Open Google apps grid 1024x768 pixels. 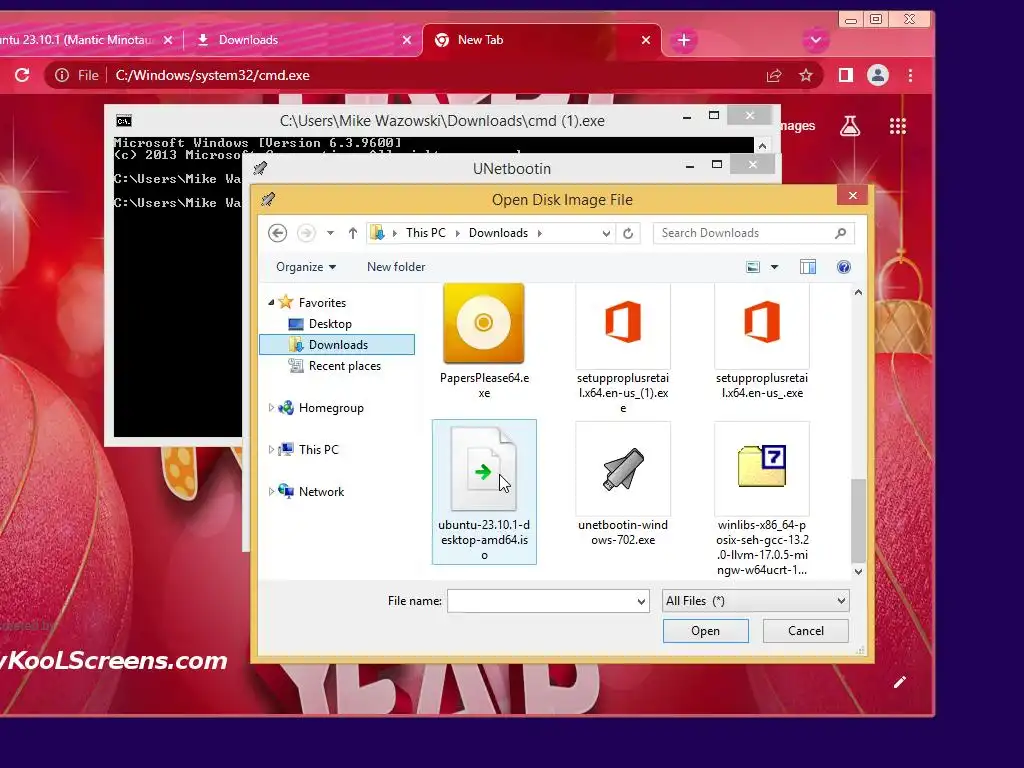coord(898,125)
